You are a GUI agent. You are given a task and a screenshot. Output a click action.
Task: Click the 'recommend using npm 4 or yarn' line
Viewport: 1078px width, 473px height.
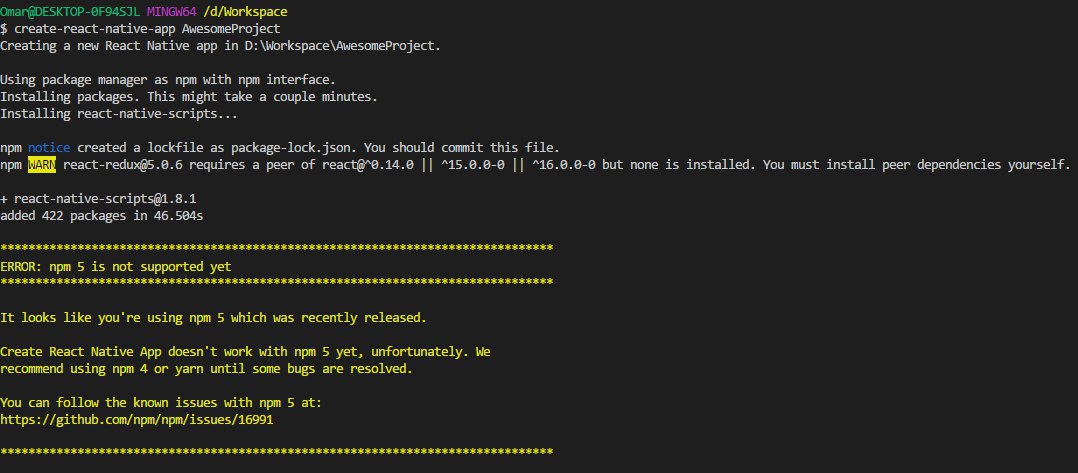[206, 369]
